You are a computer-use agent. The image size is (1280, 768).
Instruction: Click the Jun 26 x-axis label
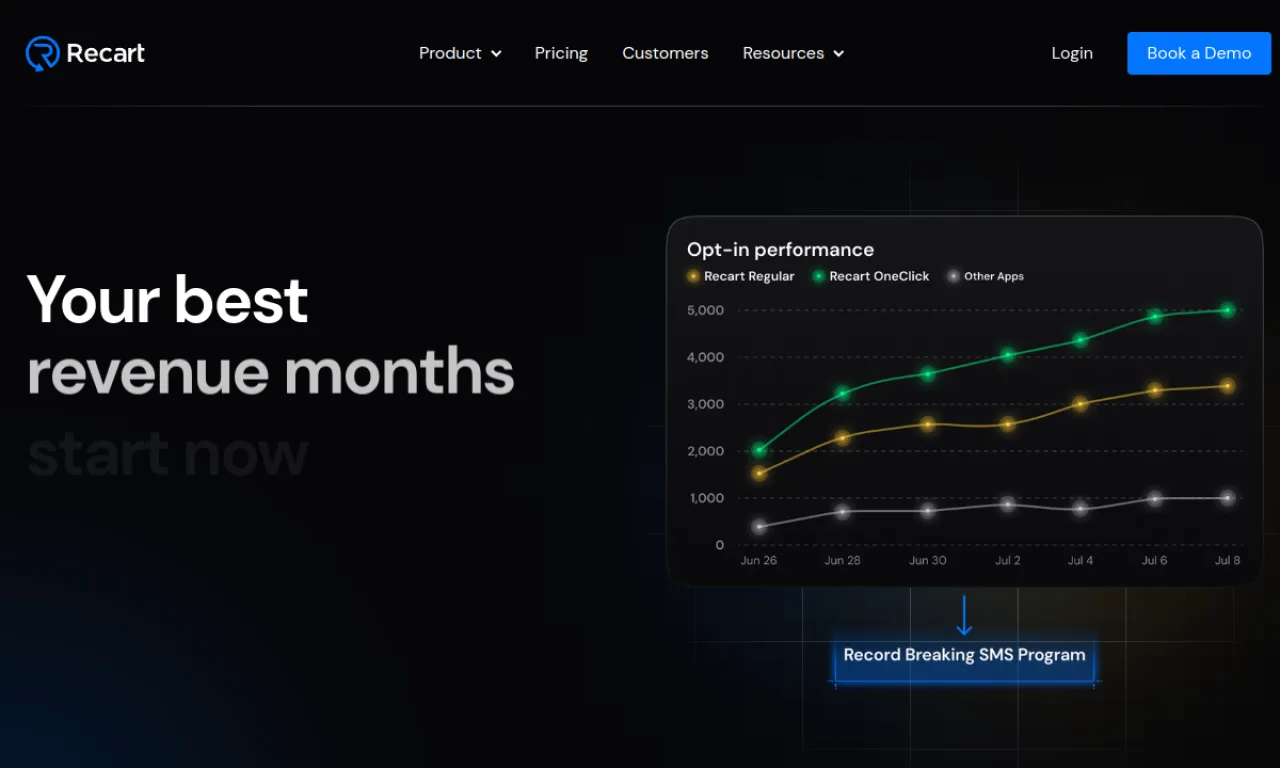pos(758,560)
